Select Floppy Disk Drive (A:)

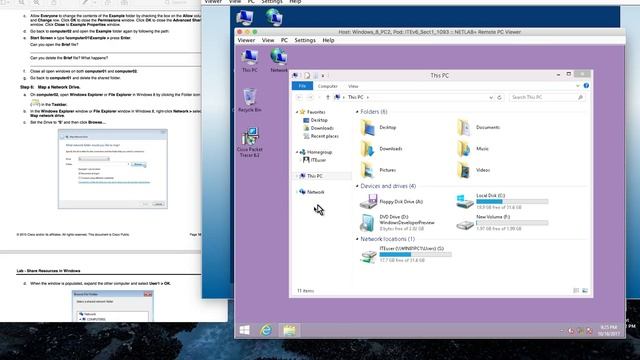click(x=391, y=202)
